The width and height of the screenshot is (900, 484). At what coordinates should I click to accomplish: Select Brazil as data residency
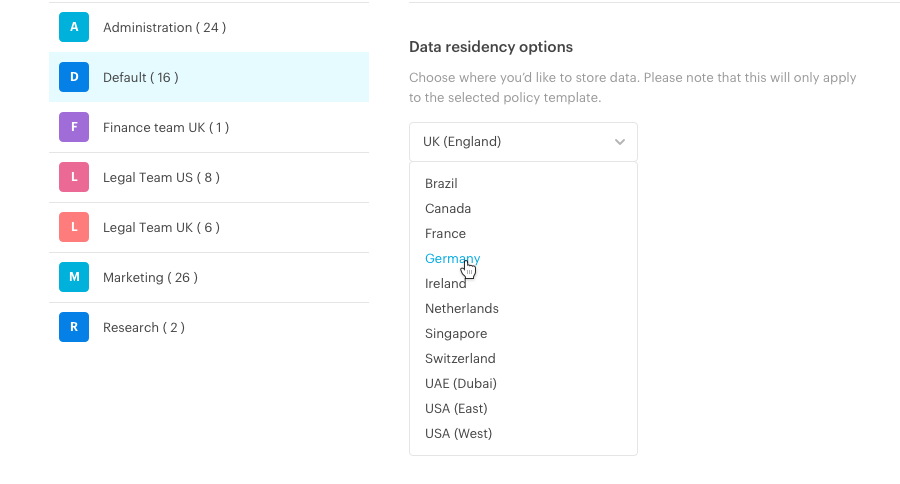click(441, 184)
